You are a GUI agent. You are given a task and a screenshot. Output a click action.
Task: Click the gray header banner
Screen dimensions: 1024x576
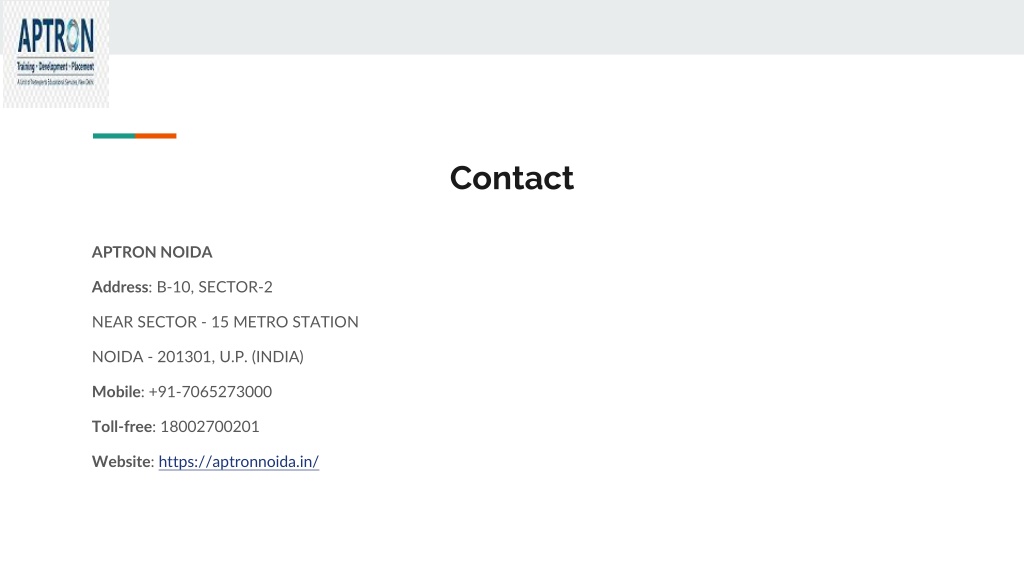pyautogui.click(x=566, y=27)
